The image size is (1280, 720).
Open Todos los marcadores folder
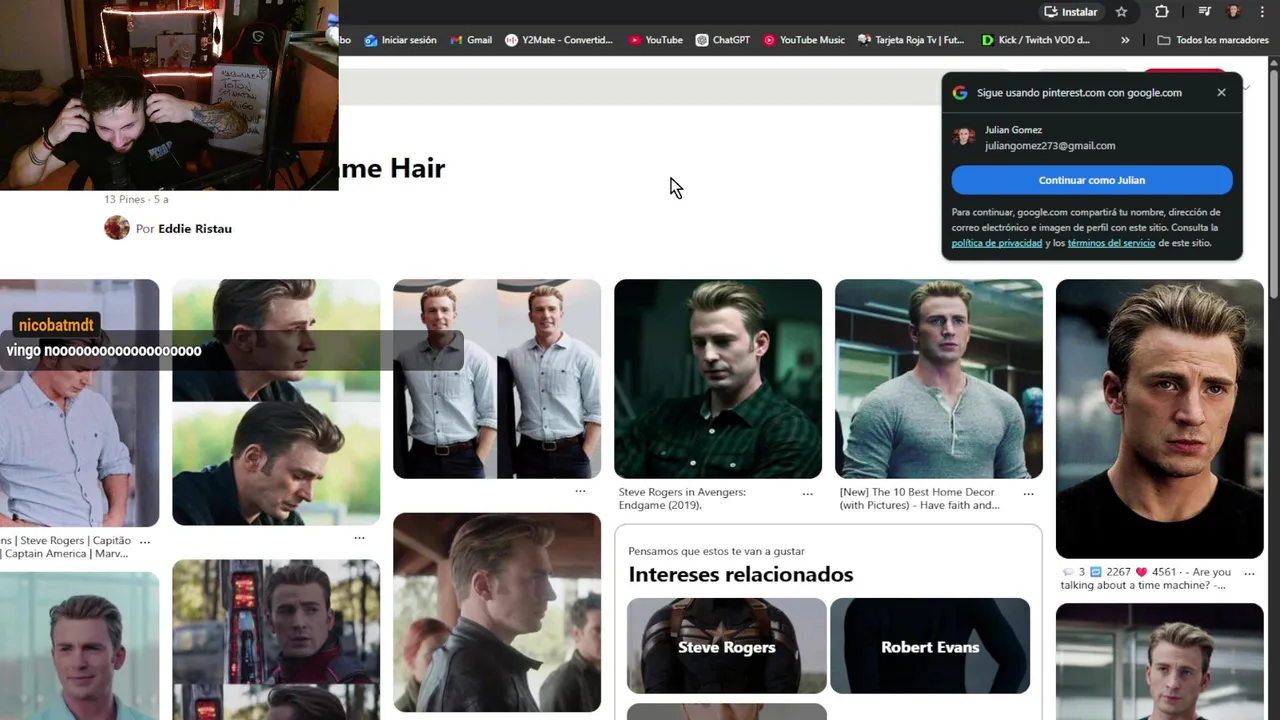pyautogui.click(x=1213, y=40)
